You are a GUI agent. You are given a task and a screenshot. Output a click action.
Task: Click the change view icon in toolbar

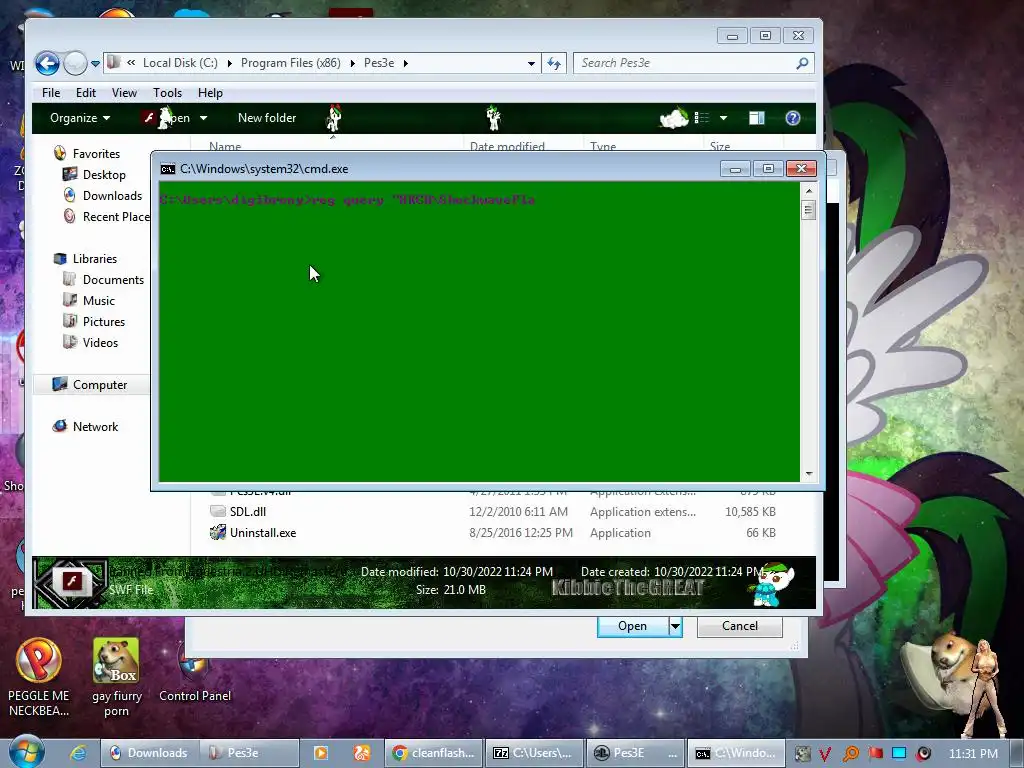click(701, 118)
